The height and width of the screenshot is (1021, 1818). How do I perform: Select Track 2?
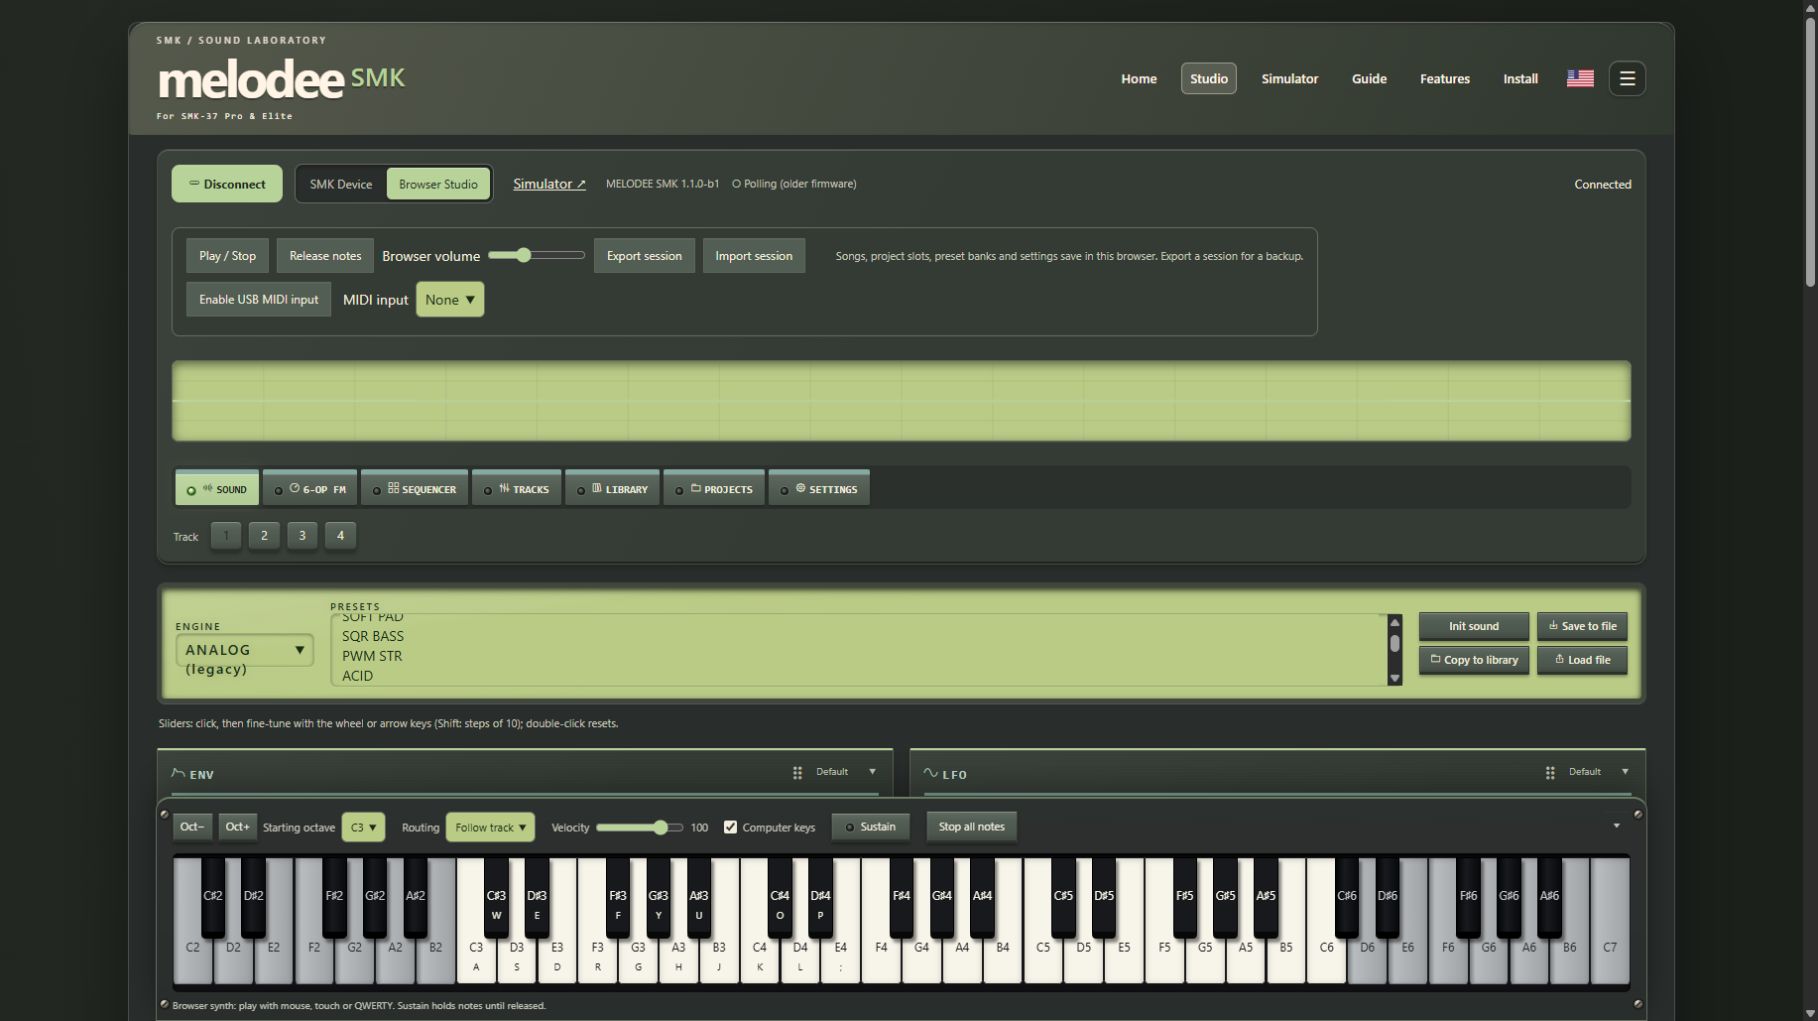click(x=264, y=536)
